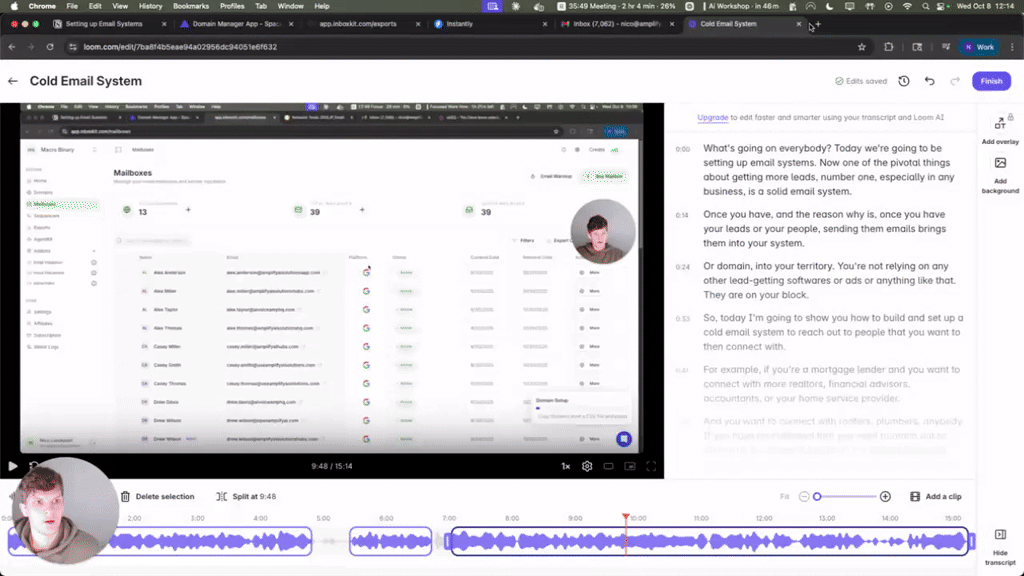Open macOS Spotlight search icon
1024x576 pixels.
[x=925, y=6]
